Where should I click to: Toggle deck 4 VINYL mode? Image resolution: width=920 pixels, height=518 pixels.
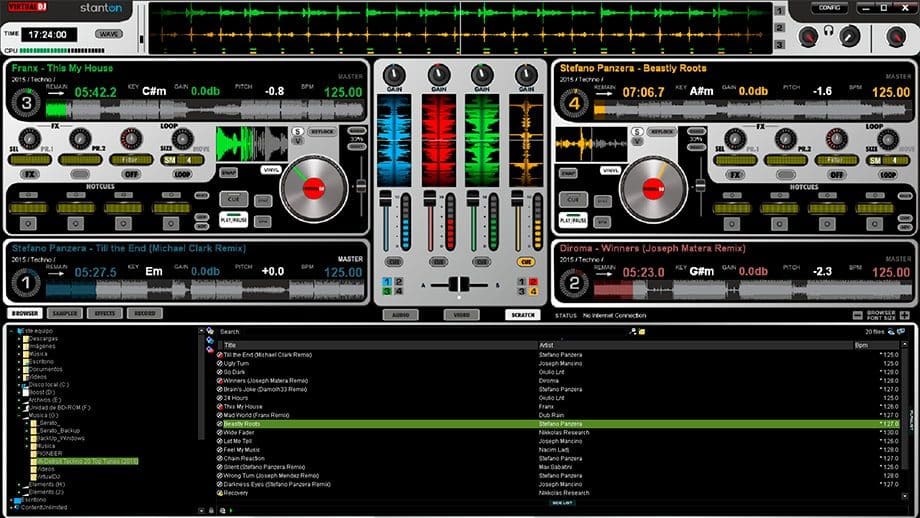(x=610, y=171)
